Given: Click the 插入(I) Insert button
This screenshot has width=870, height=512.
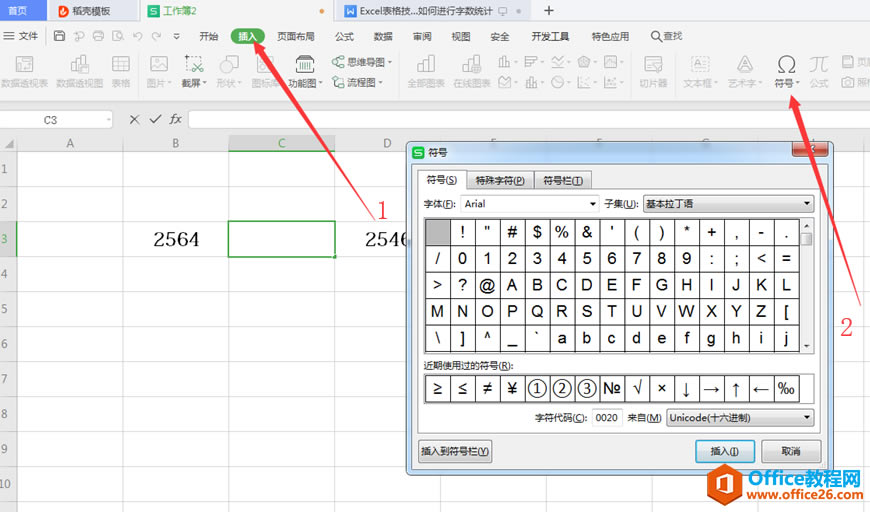Looking at the screenshot, I should coord(725,452).
